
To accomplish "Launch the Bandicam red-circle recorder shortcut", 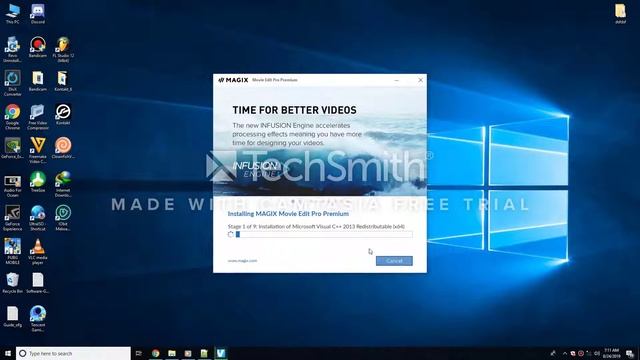I will tap(38, 47).
